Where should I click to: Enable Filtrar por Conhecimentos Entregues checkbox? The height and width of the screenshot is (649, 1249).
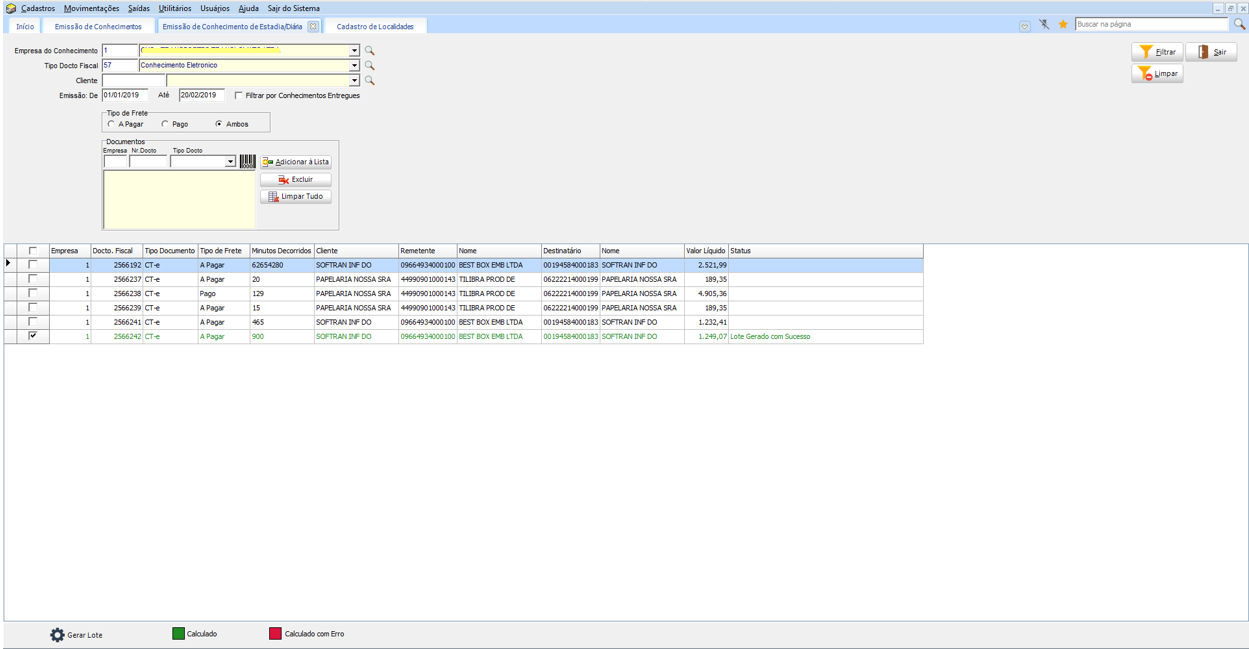coord(238,95)
